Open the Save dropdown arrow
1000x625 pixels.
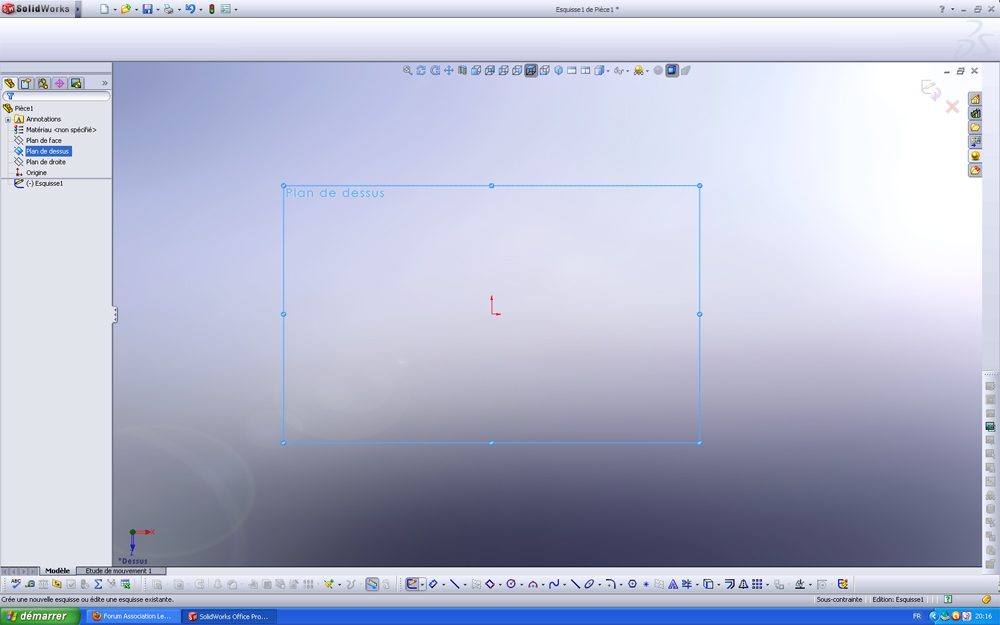(x=158, y=10)
